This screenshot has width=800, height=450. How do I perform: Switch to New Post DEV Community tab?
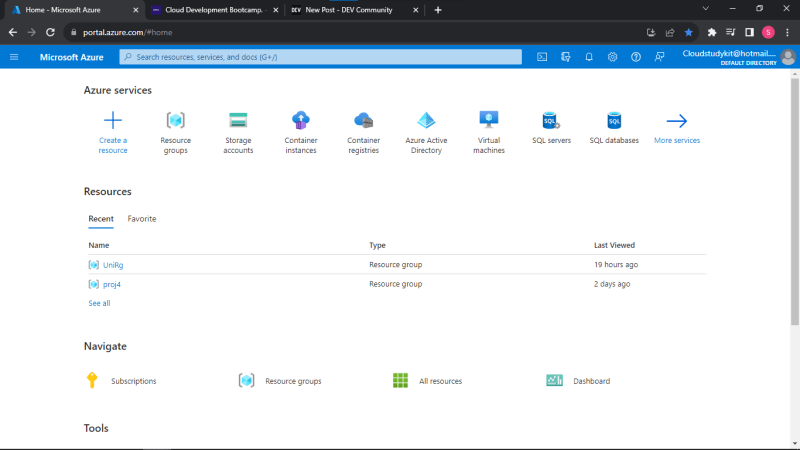(x=349, y=10)
